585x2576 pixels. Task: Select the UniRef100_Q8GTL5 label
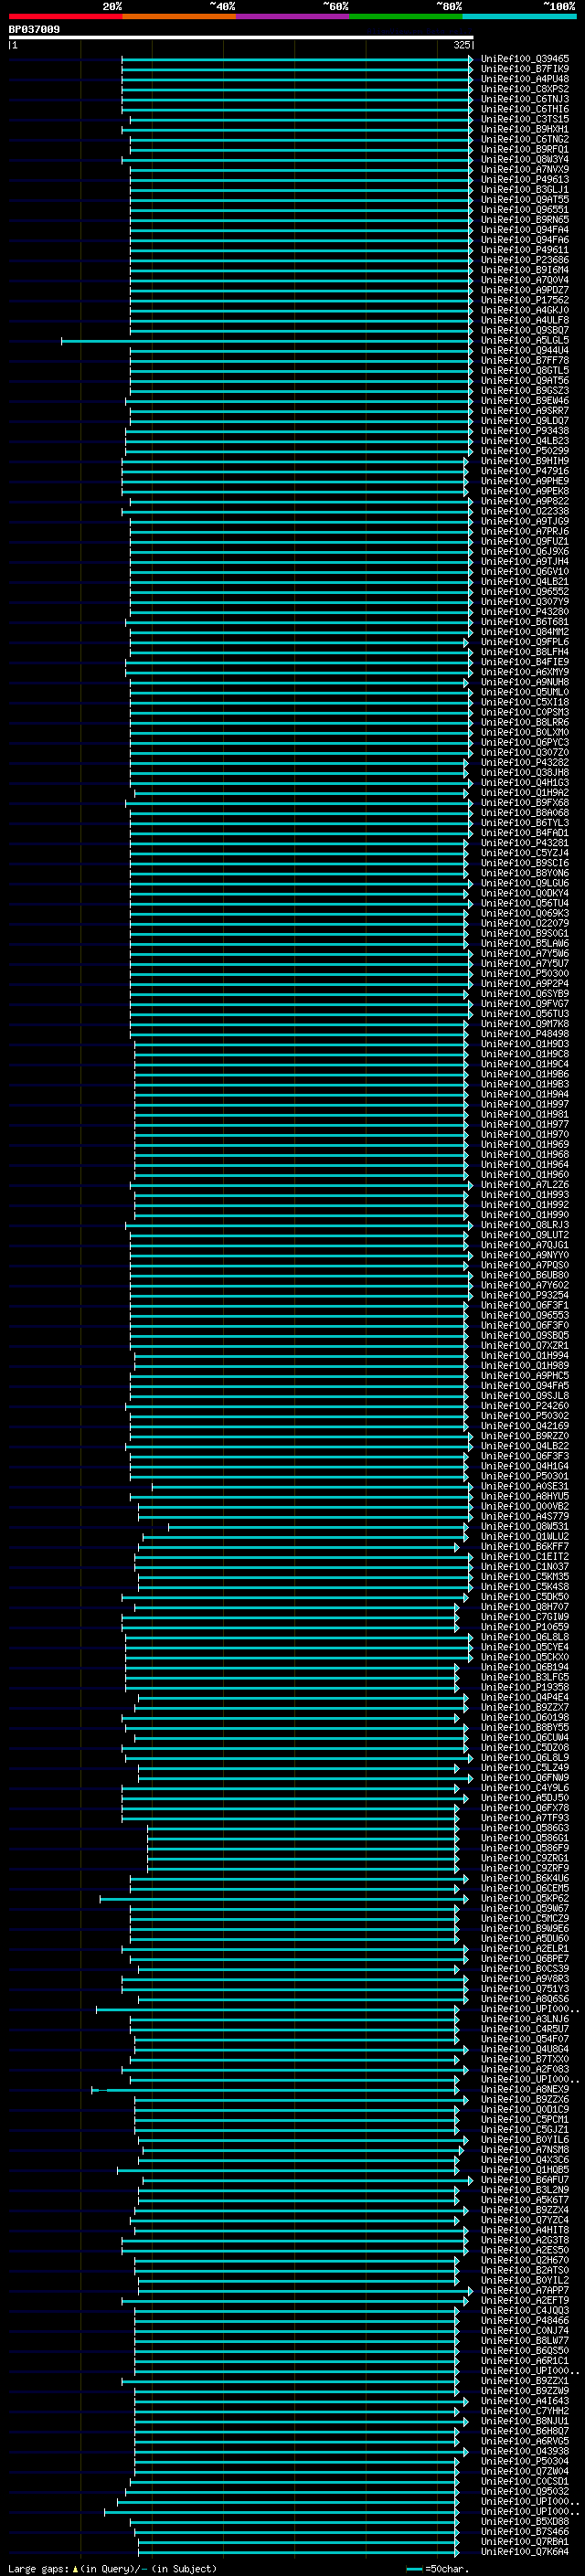525,370
